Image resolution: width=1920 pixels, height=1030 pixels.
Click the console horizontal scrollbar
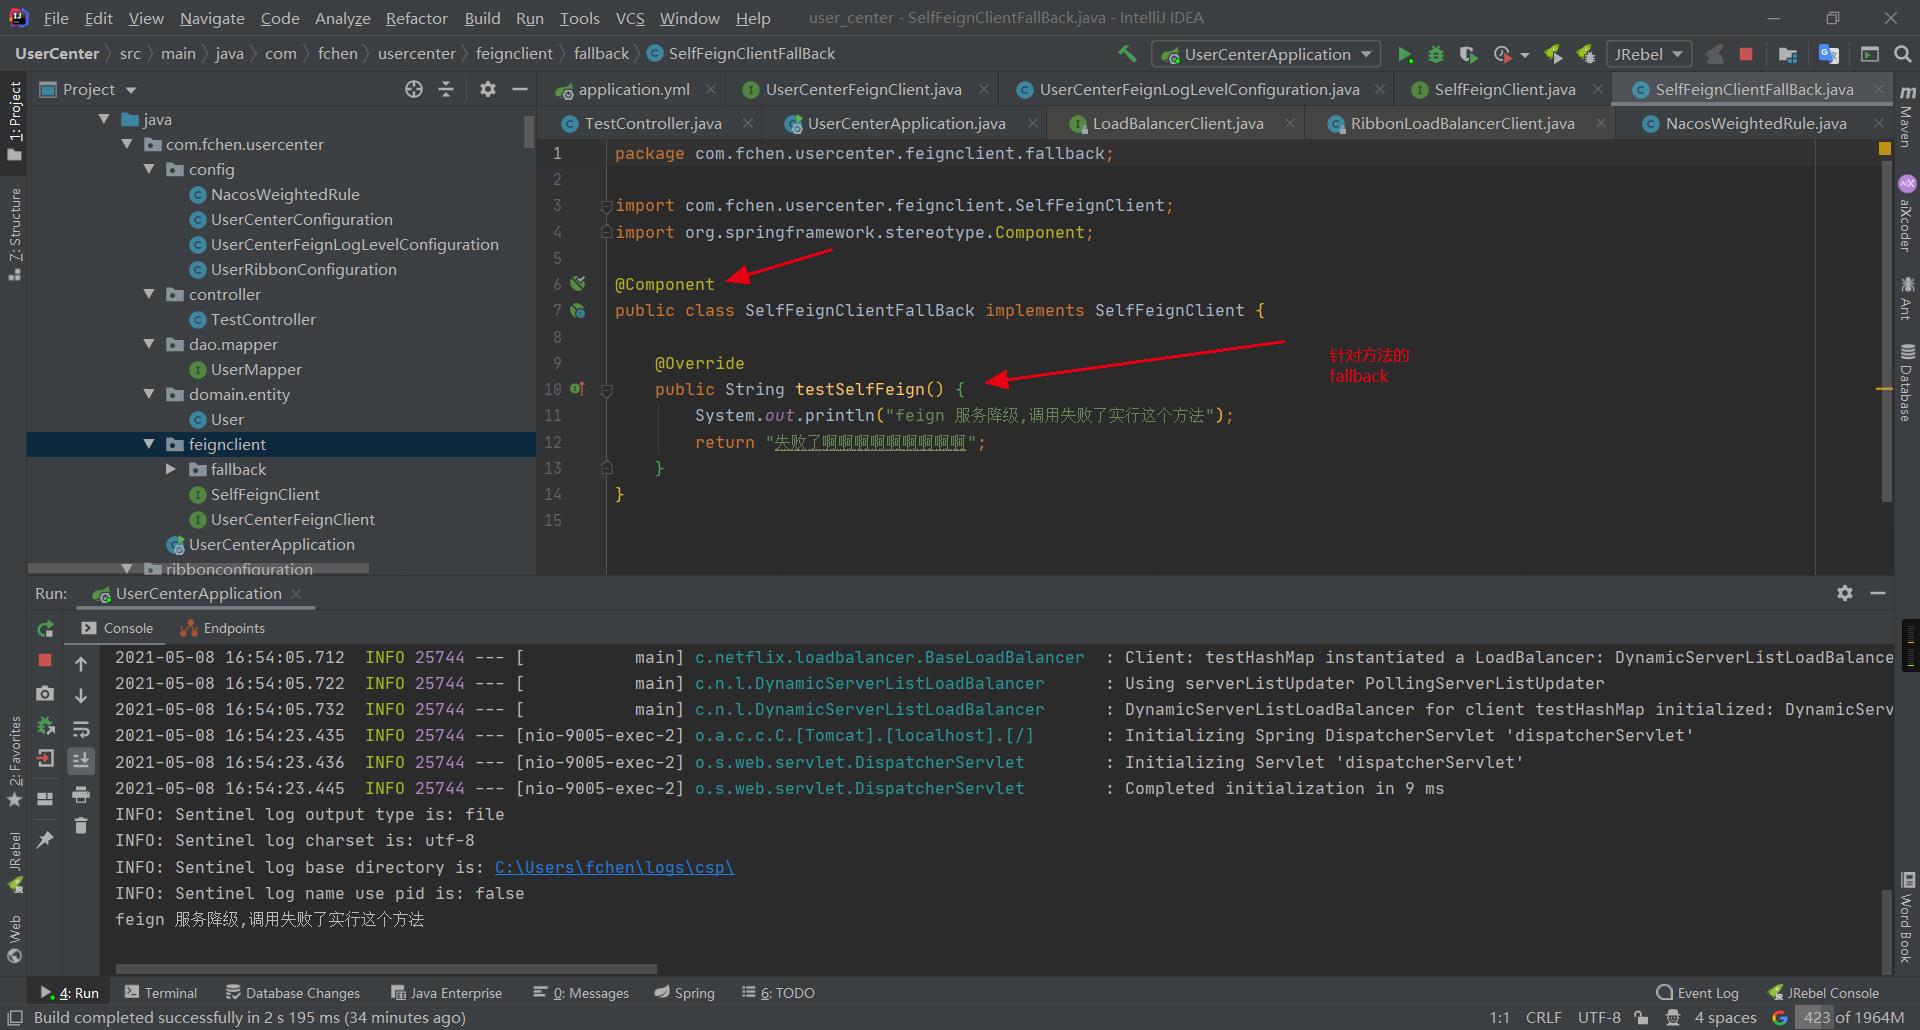coord(386,968)
